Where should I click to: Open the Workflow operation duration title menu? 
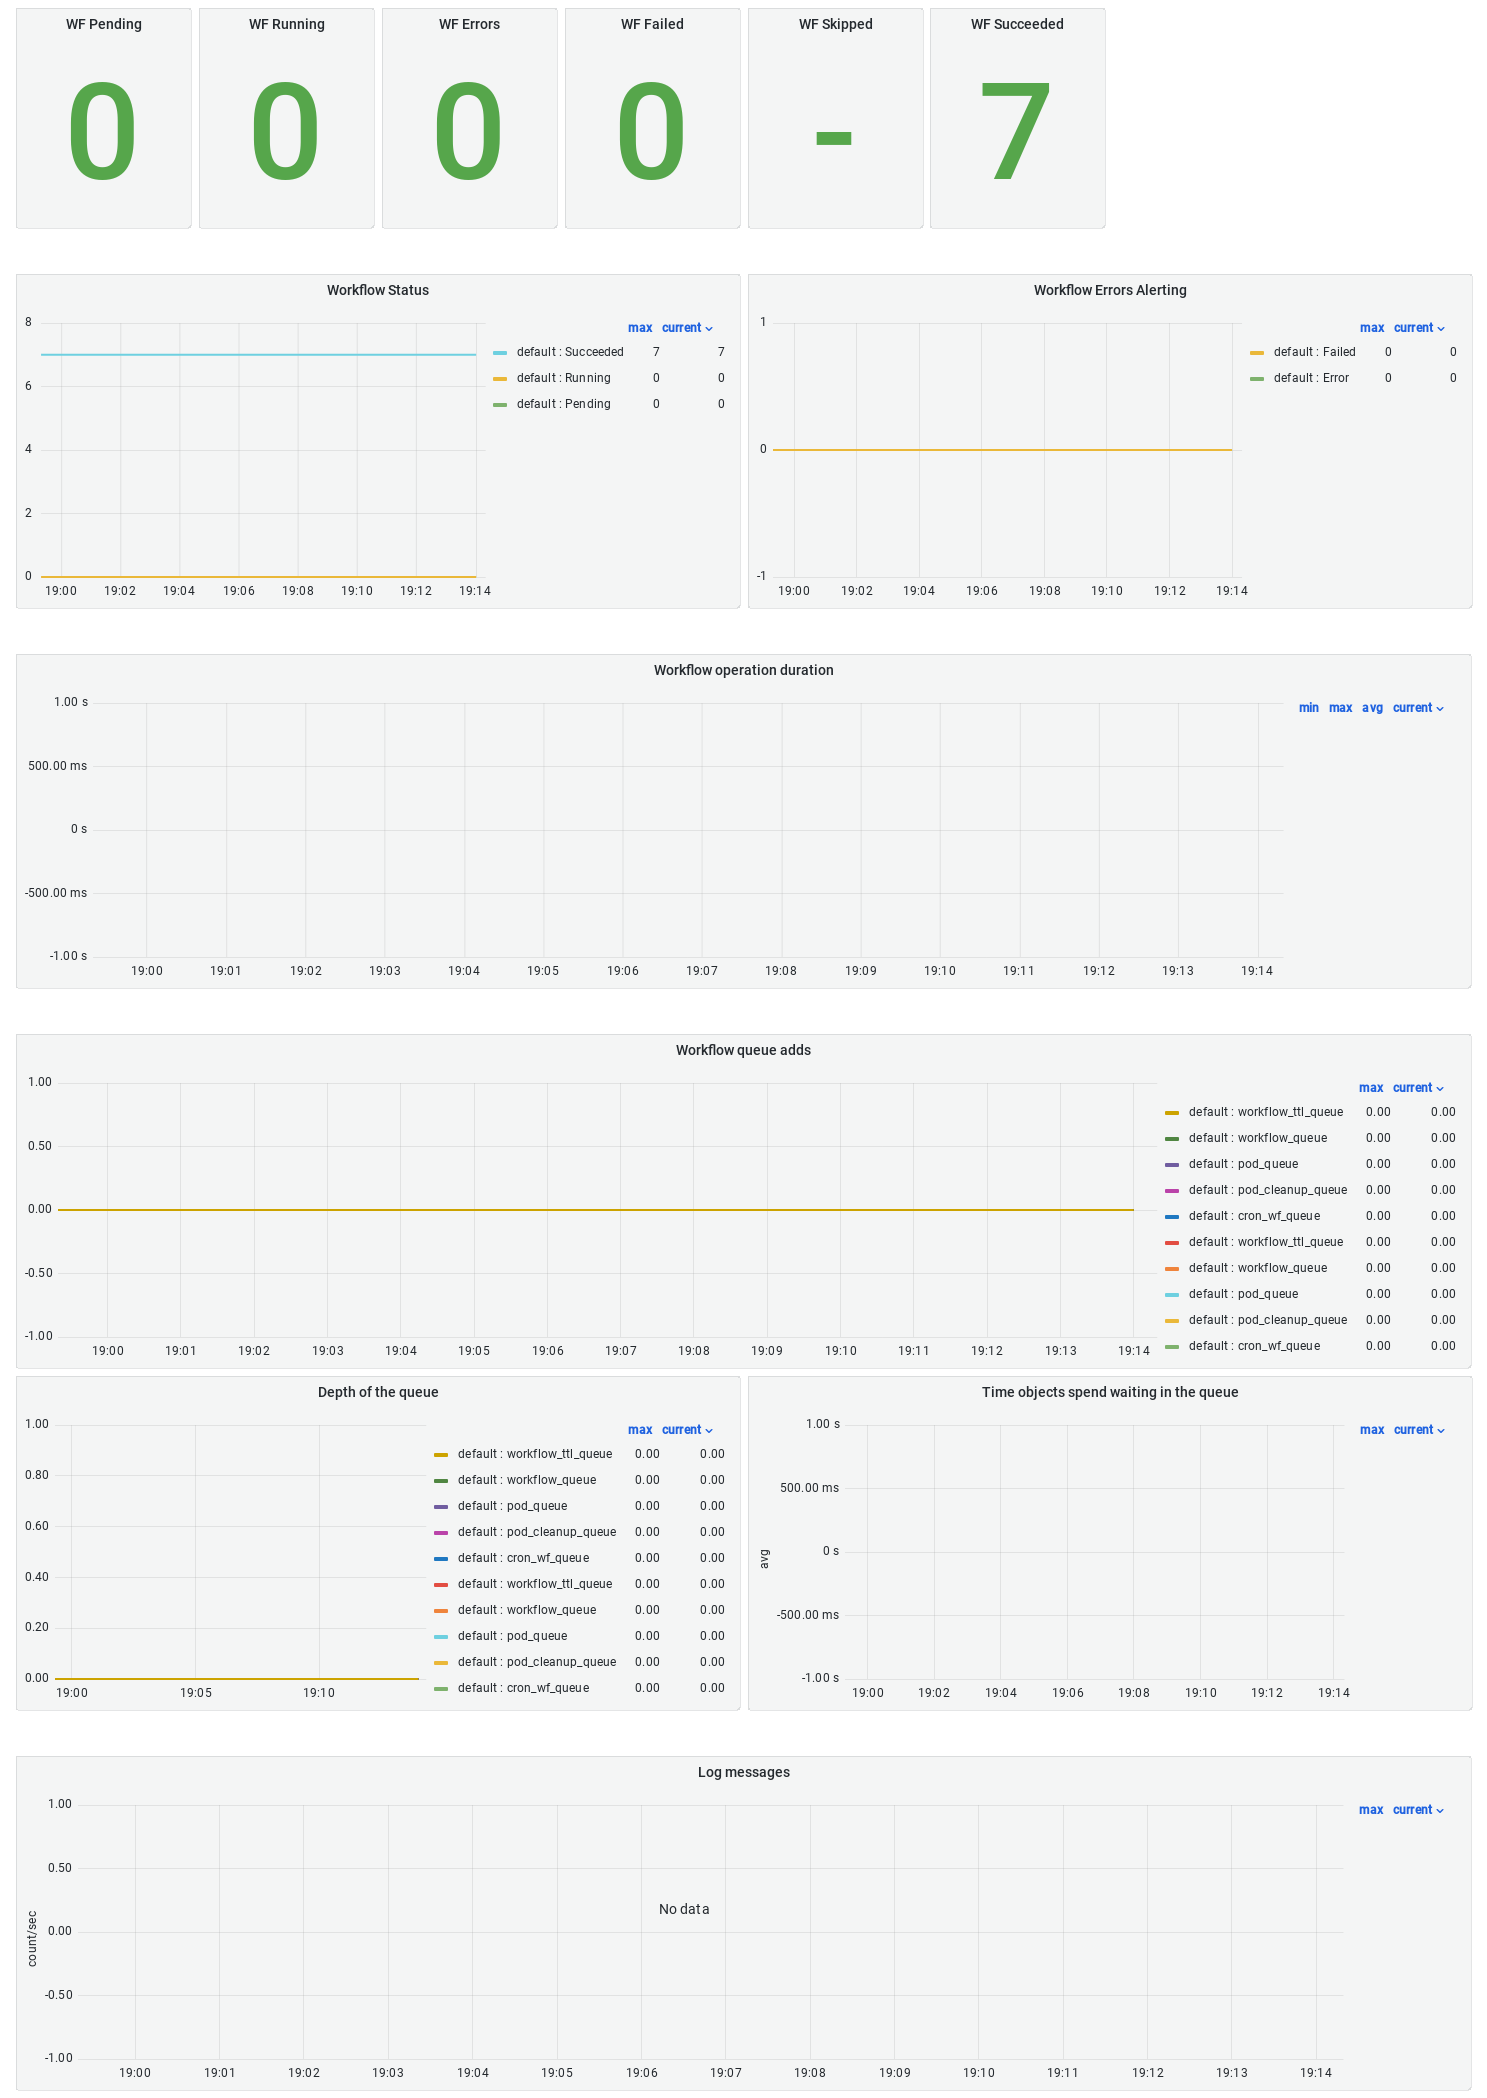[x=743, y=670]
